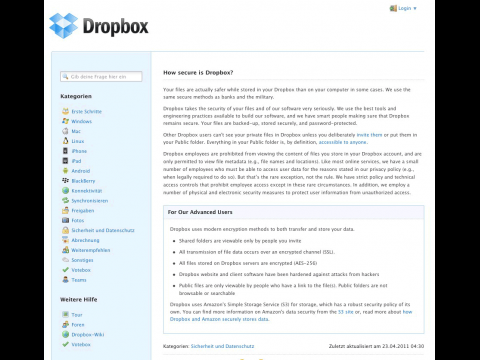
Task: Click the Synchronisieren arrows icon
Action: point(66,201)
